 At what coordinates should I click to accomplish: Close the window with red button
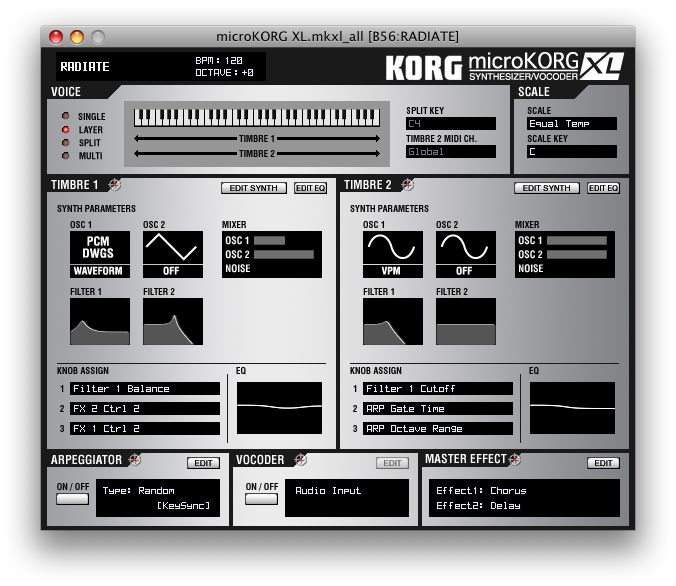tap(56, 37)
